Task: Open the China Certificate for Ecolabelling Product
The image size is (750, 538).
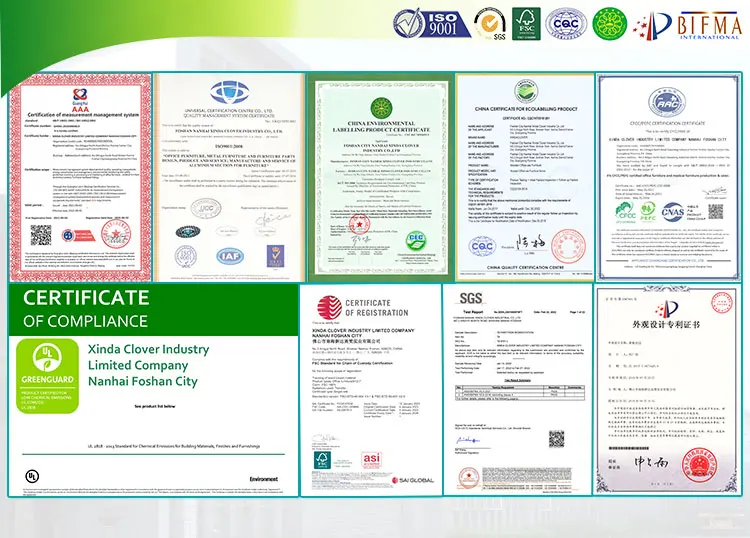Action: (525, 177)
